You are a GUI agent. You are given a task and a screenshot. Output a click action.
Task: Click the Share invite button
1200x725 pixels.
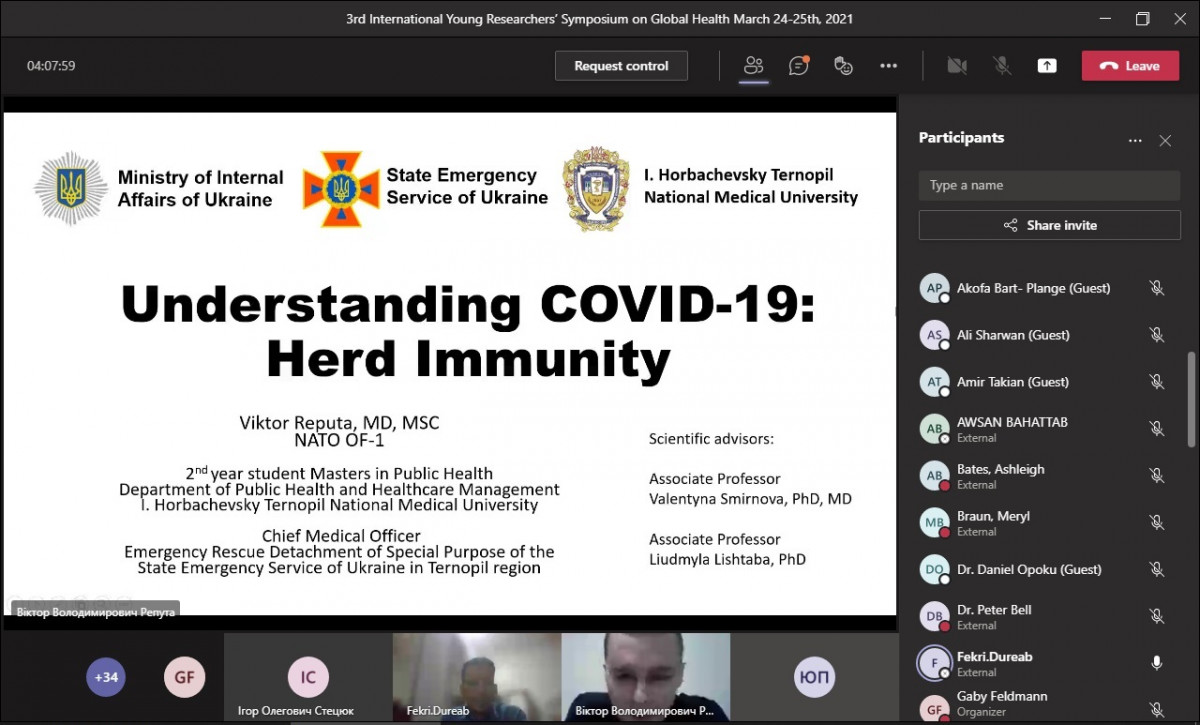(x=1049, y=225)
